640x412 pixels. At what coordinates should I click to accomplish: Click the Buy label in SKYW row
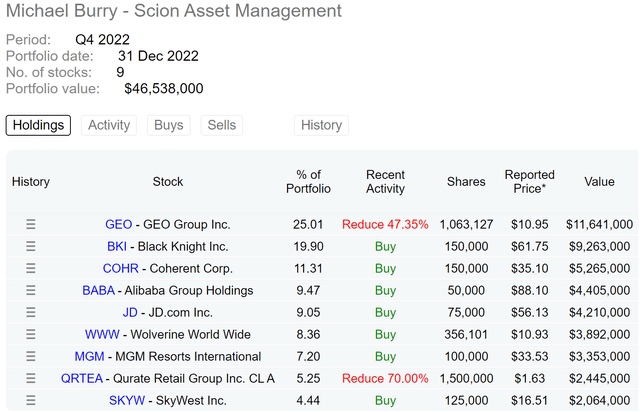(385, 401)
